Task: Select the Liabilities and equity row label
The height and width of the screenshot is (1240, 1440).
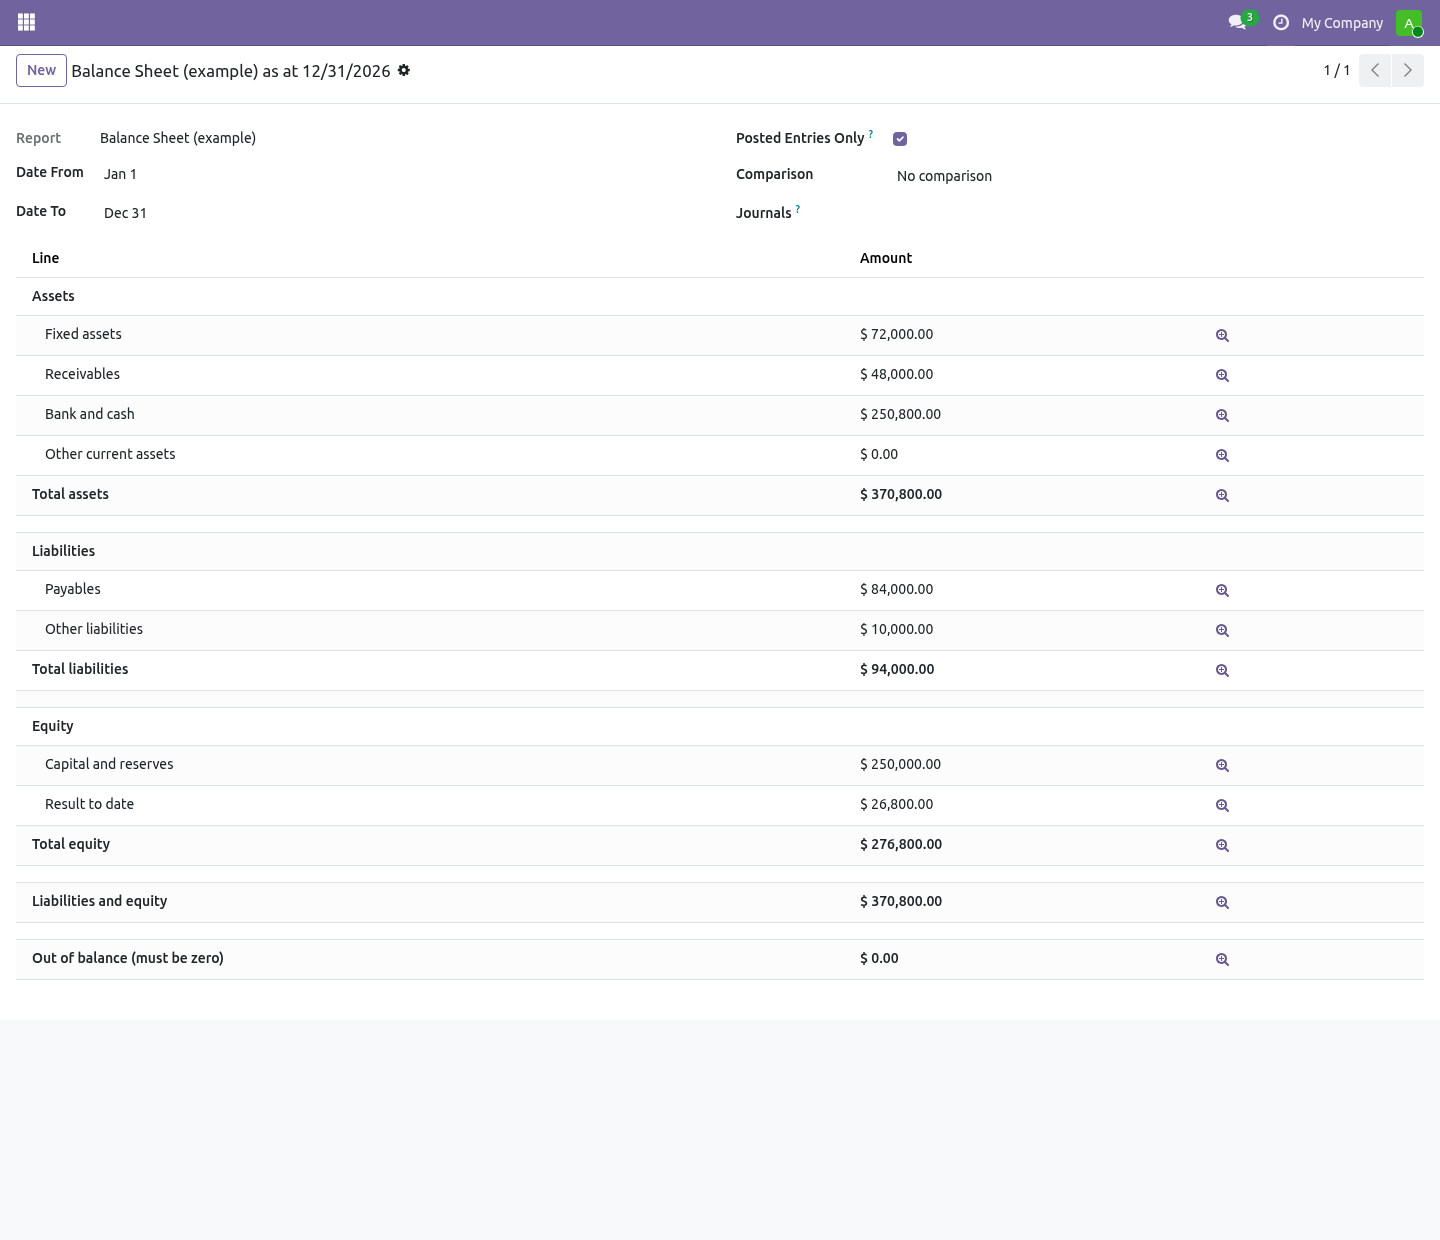Action: point(100,901)
